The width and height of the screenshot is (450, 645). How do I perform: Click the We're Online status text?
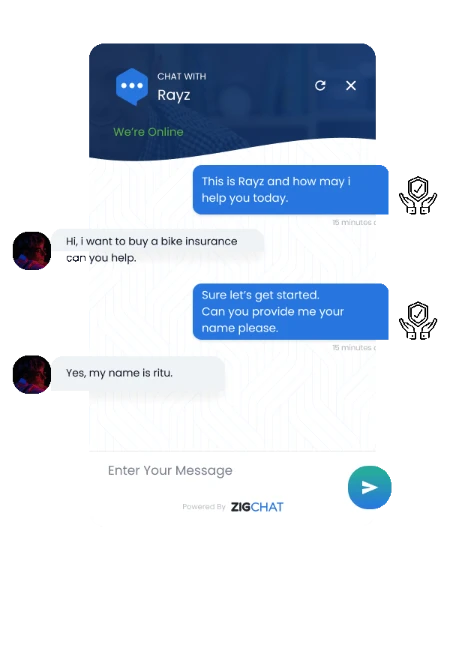point(148,132)
